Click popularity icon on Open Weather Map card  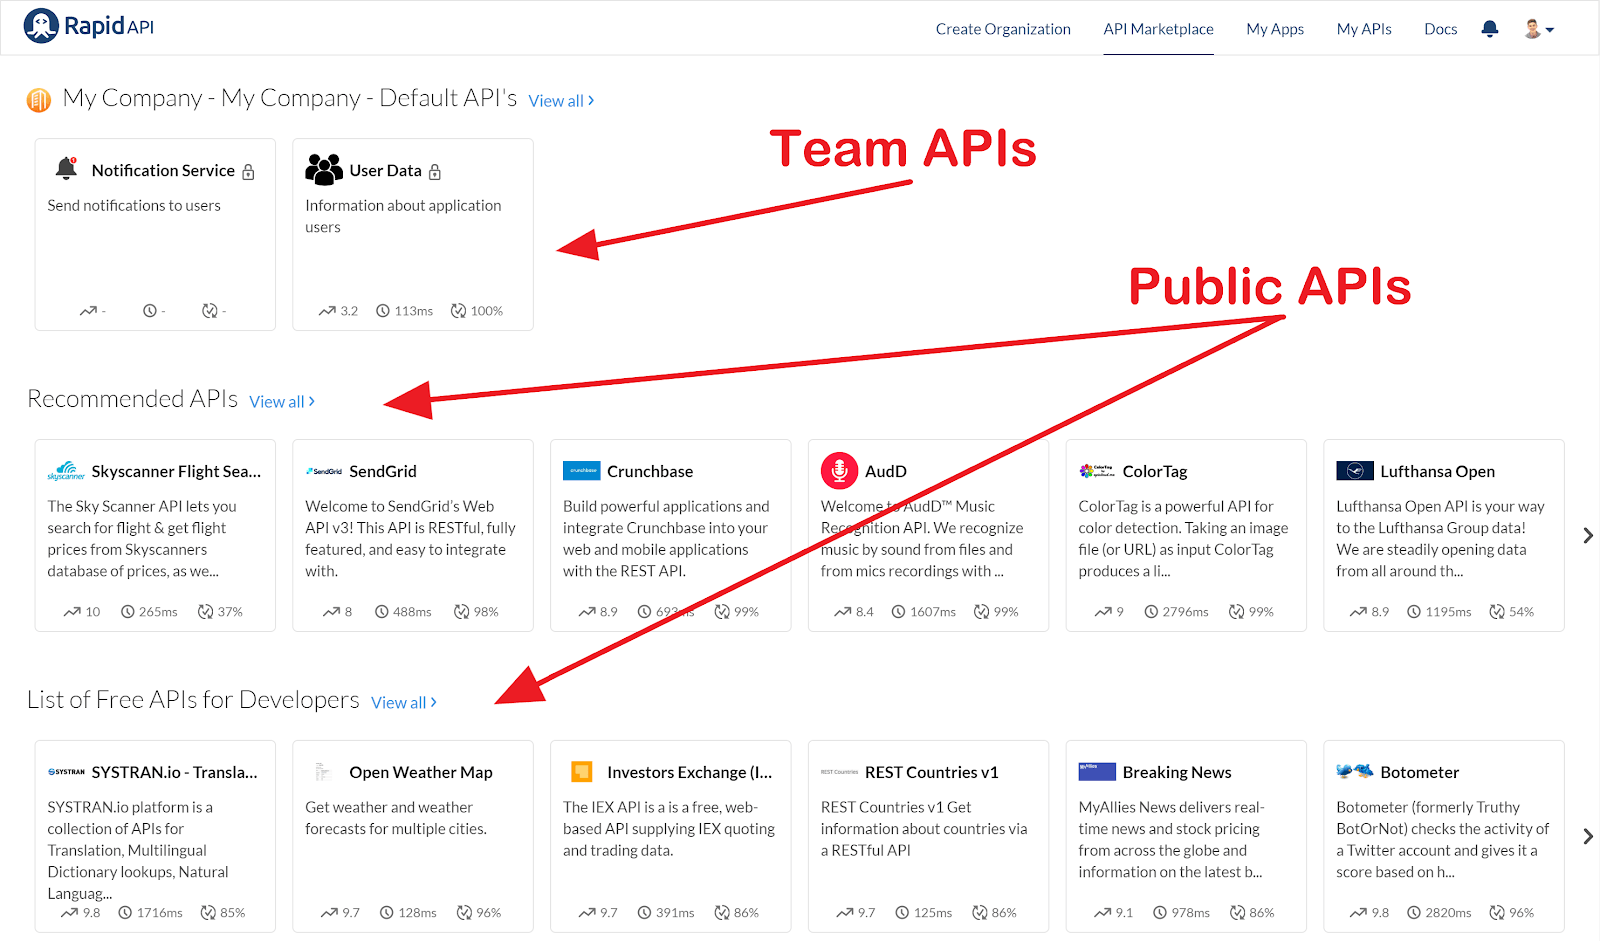coord(329,913)
